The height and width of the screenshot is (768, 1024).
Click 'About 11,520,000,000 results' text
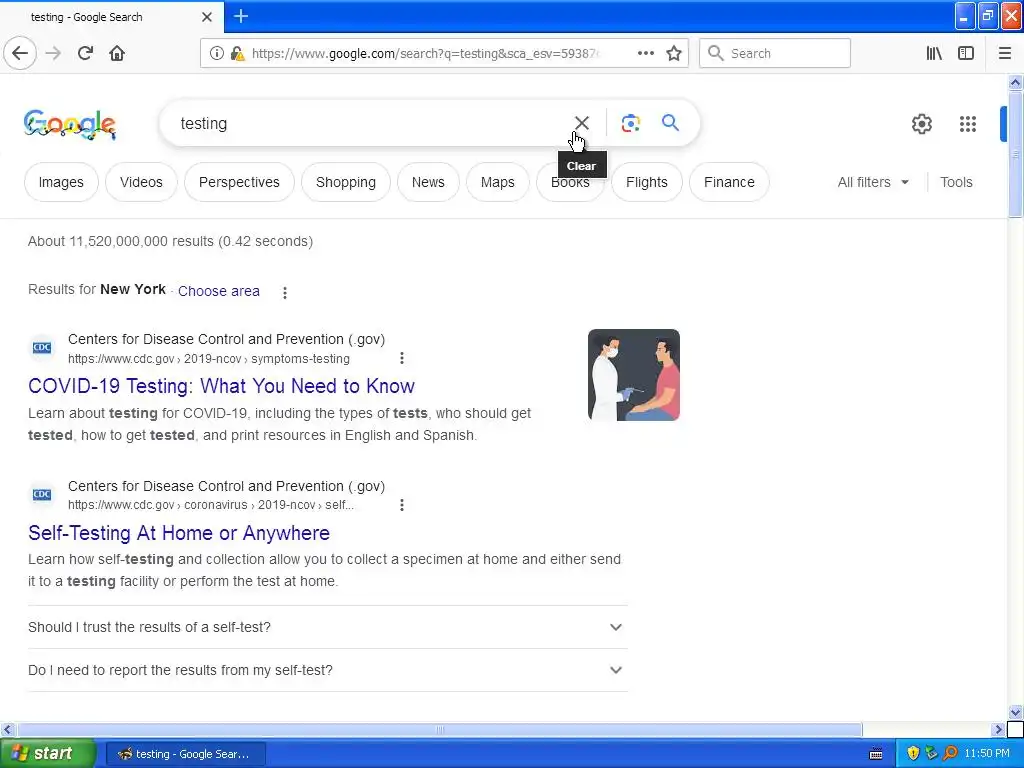121,241
